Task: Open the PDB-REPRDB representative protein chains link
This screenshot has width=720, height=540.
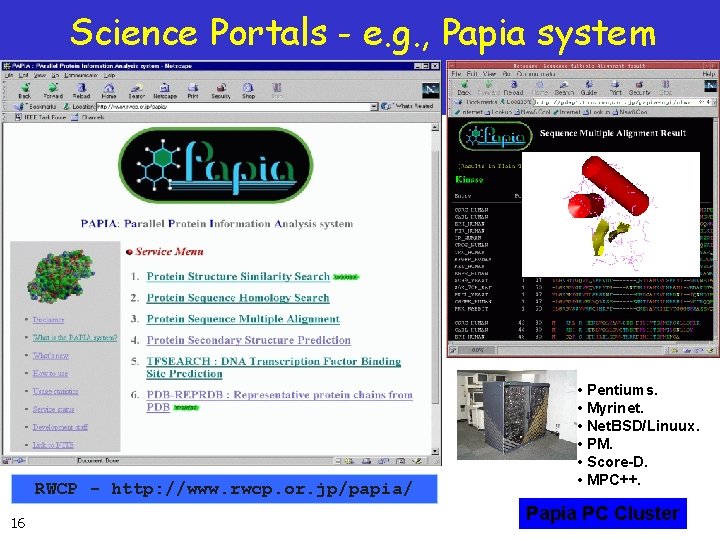Action: [279, 401]
